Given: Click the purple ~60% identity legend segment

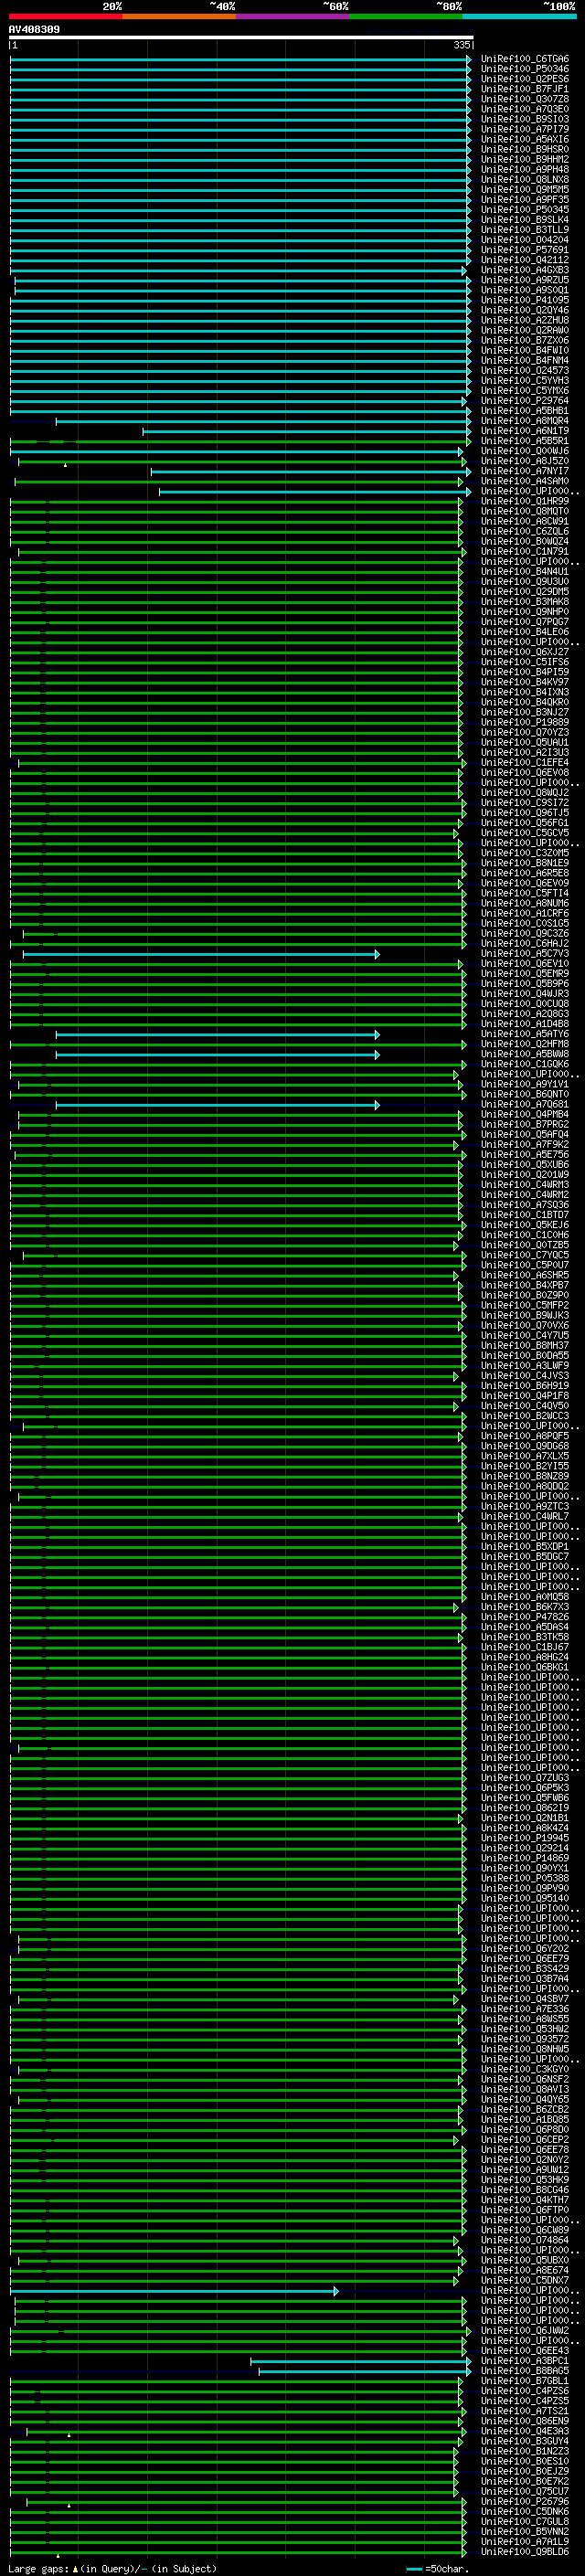Looking at the screenshot, I should [293, 16].
